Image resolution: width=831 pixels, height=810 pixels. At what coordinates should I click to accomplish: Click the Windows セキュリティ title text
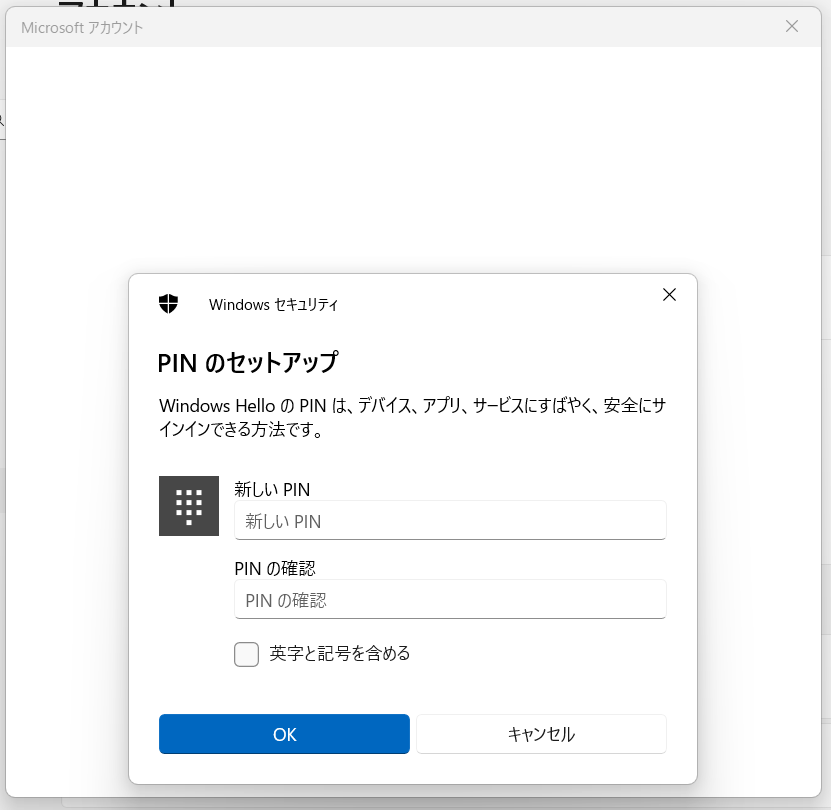click(x=273, y=305)
